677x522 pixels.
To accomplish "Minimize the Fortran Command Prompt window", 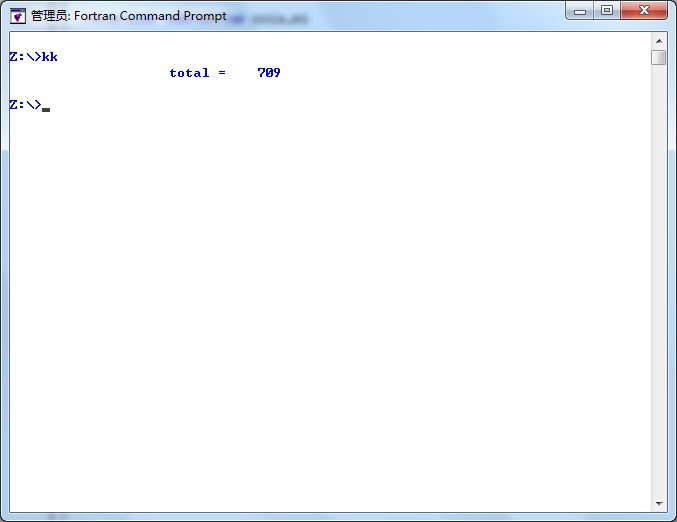I will pyautogui.click(x=580, y=11).
